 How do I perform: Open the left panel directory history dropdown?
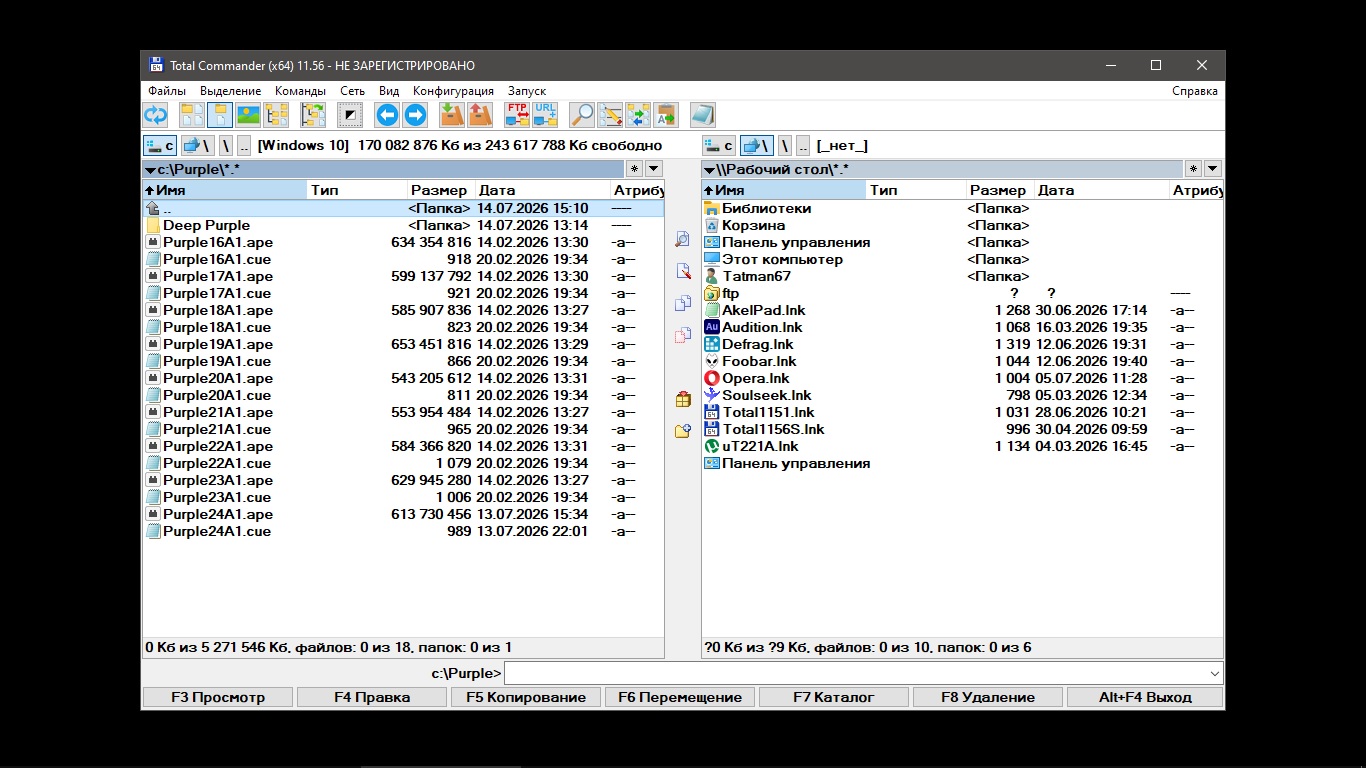(x=653, y=169)
